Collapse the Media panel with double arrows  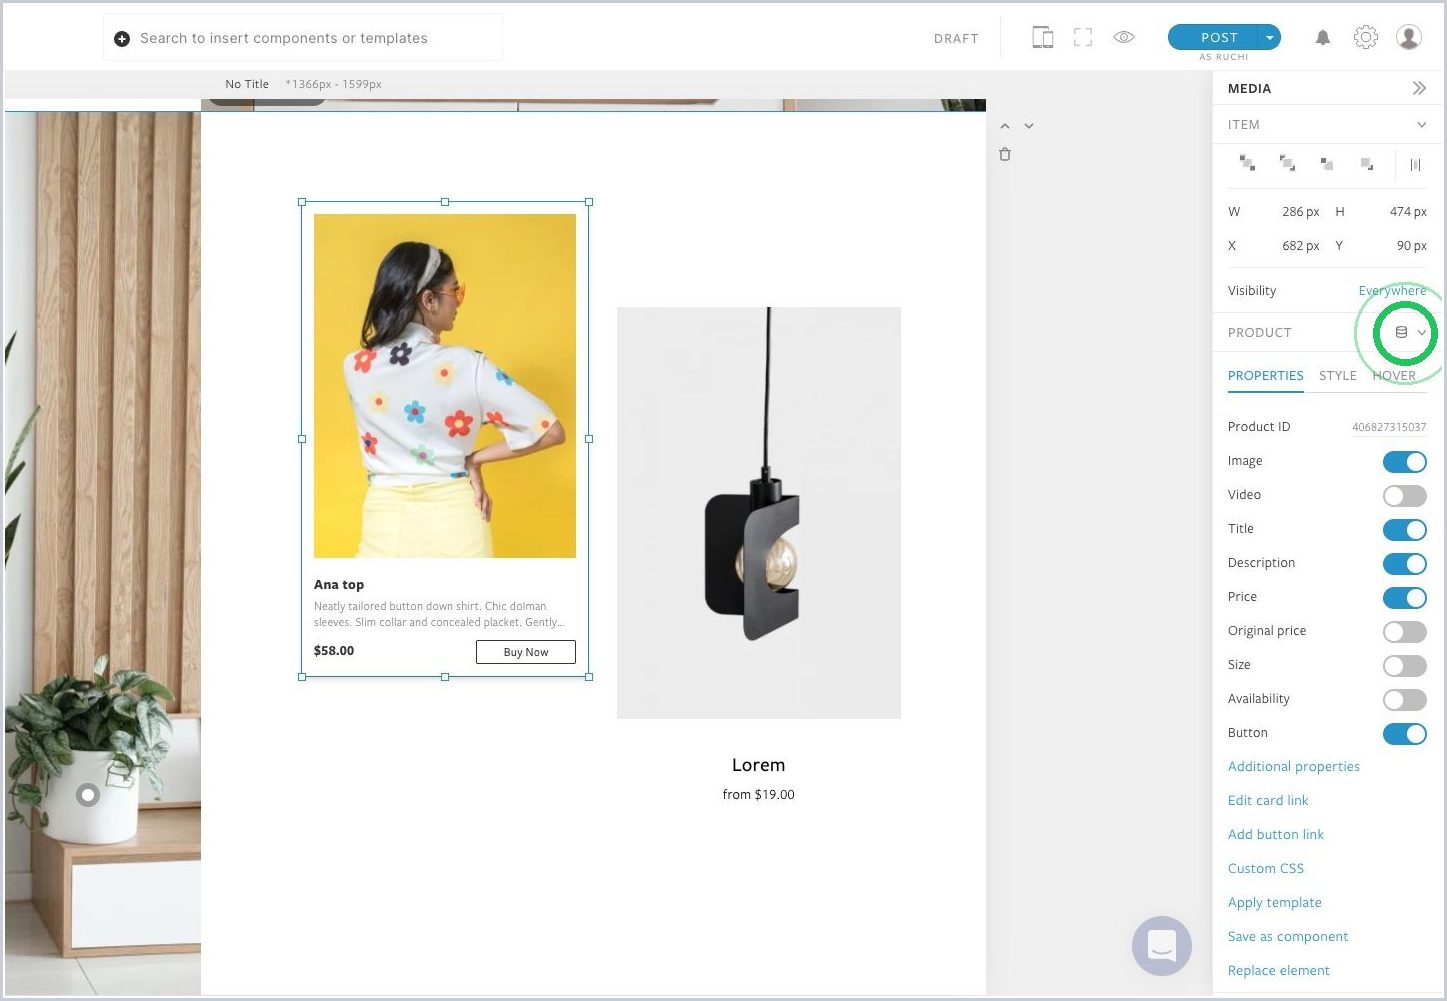pyautogui.click(x=1419, y=88)
